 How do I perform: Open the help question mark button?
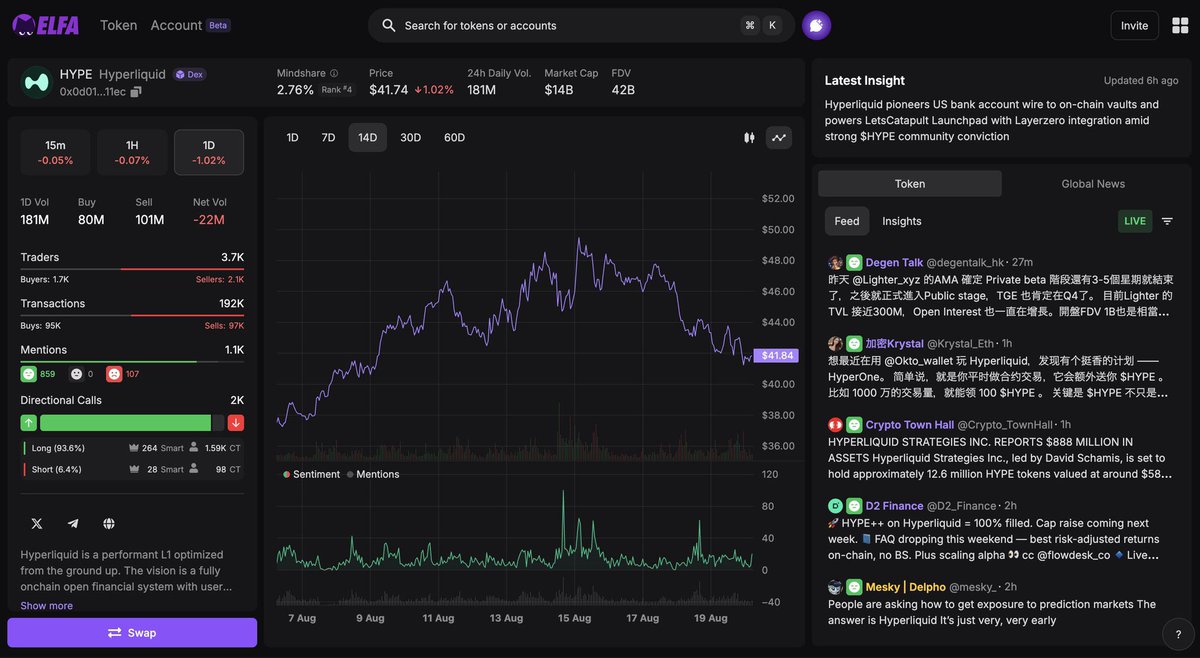(x=1178, y=633)
